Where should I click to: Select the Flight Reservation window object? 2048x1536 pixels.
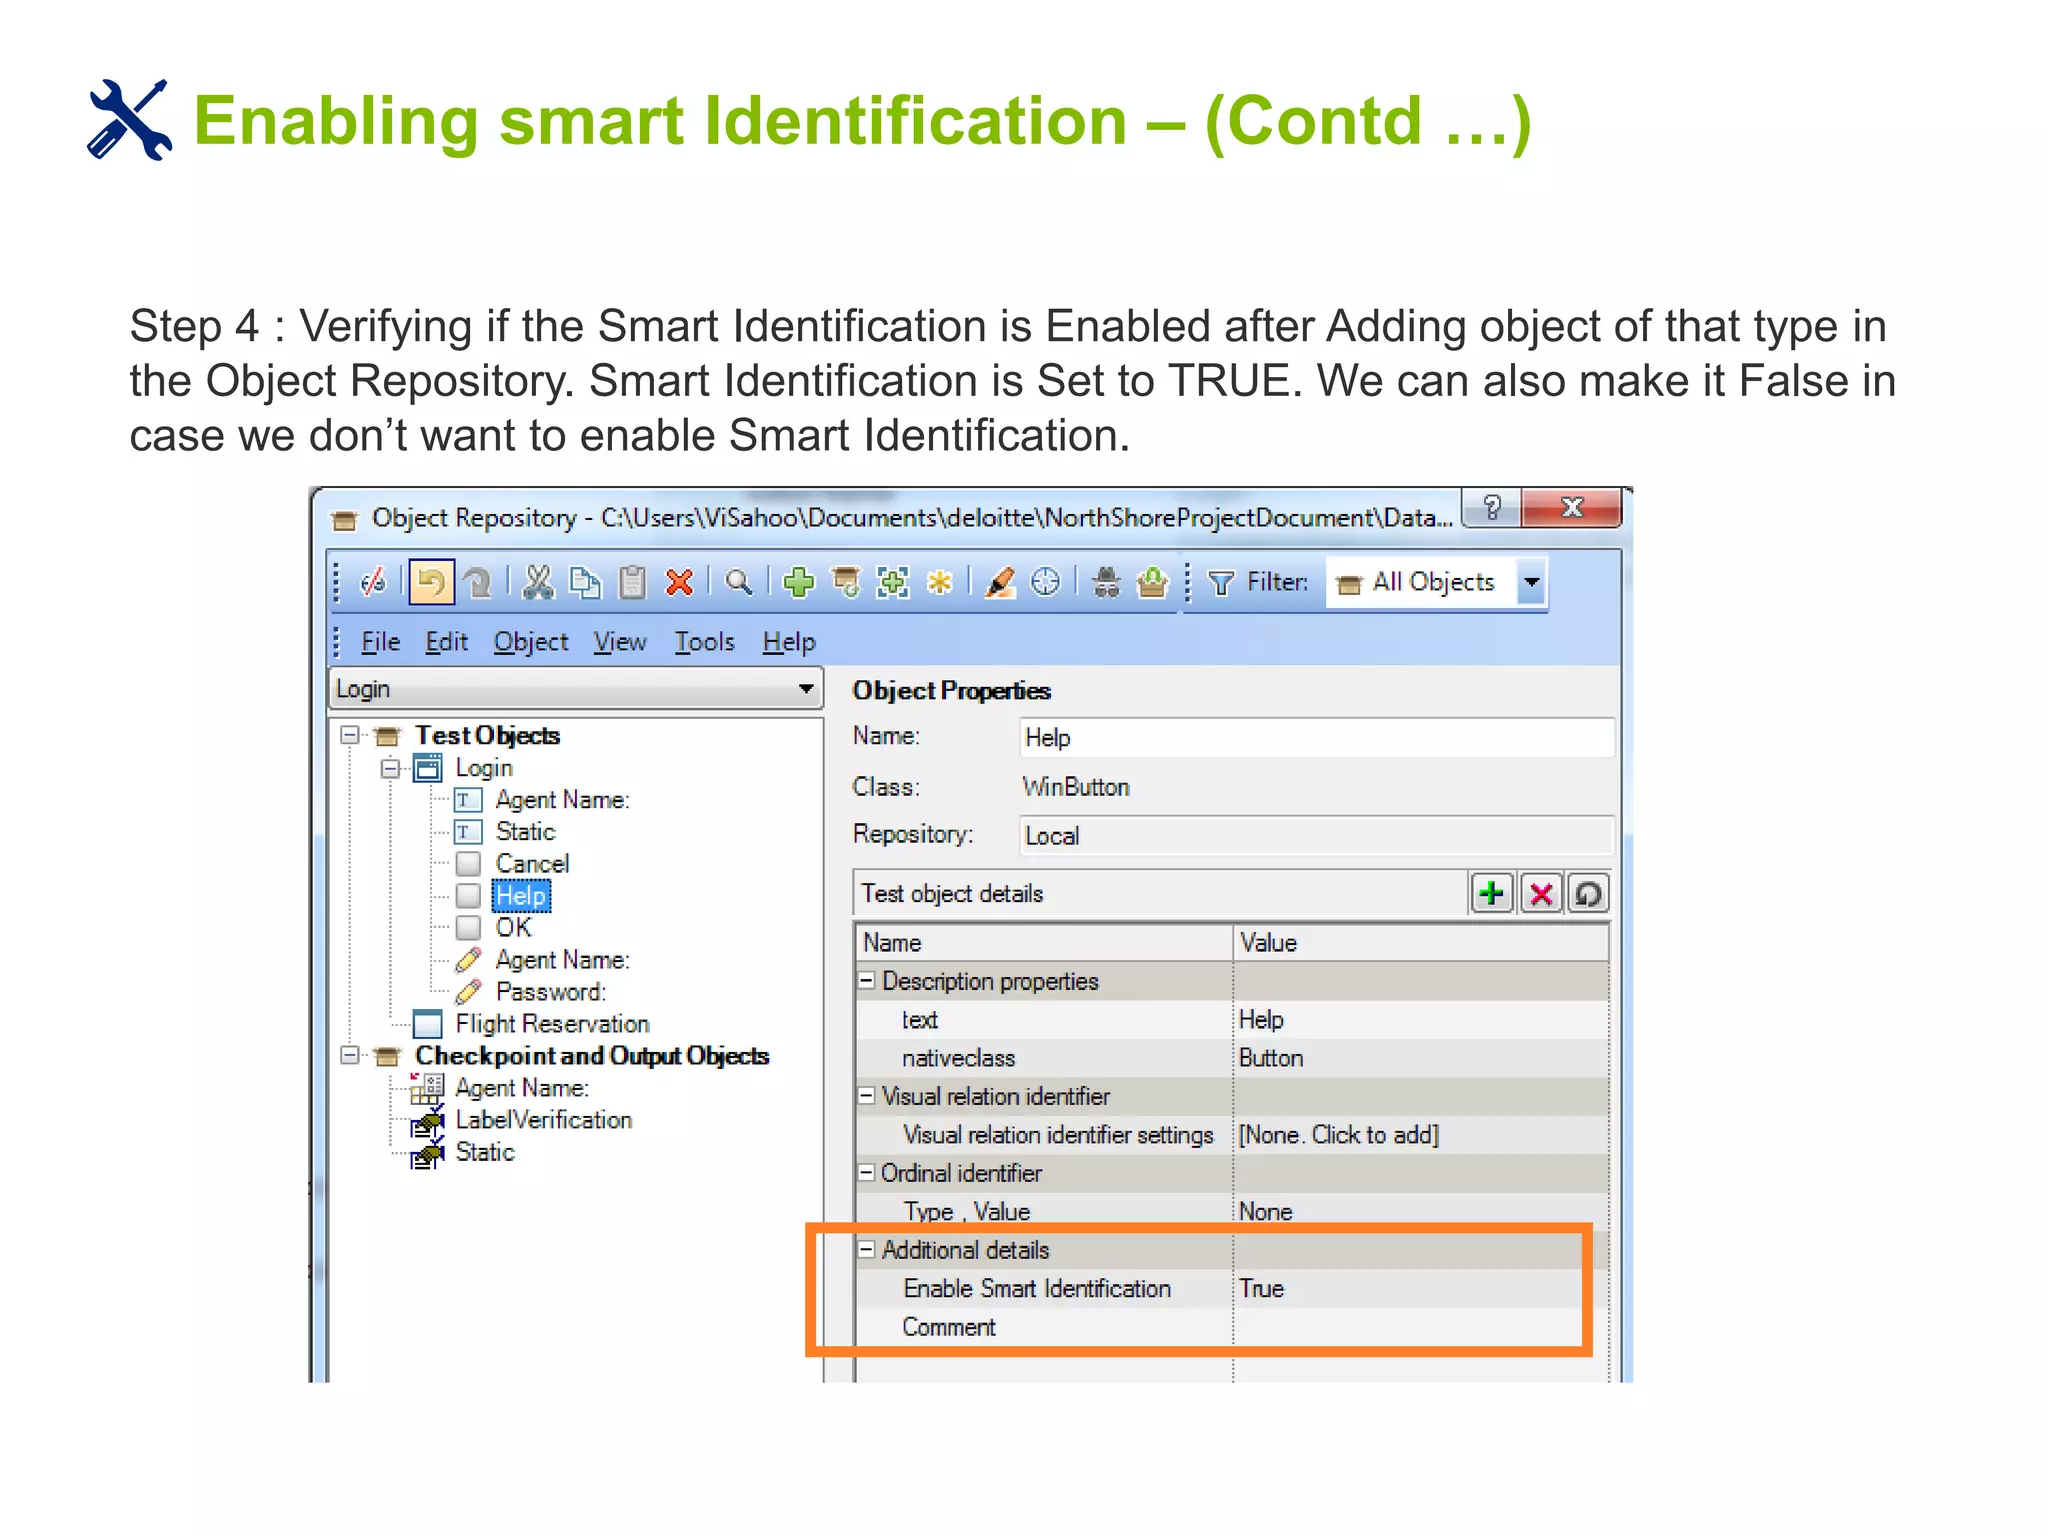(x=552, y=1024)
